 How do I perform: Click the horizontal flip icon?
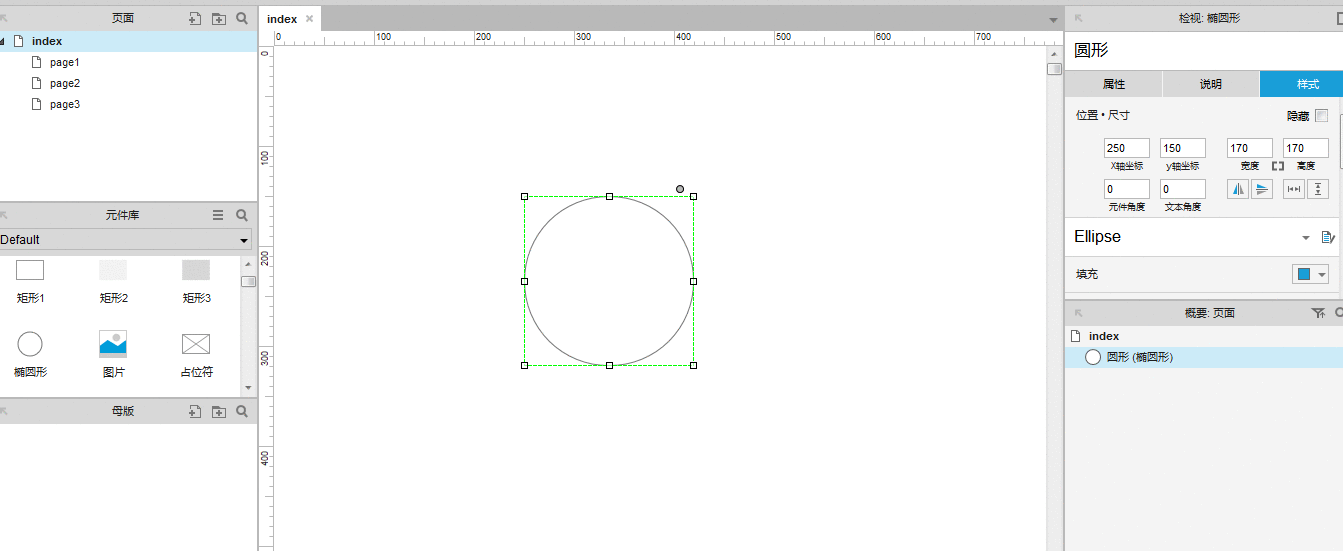click(x=1238, y=189)
